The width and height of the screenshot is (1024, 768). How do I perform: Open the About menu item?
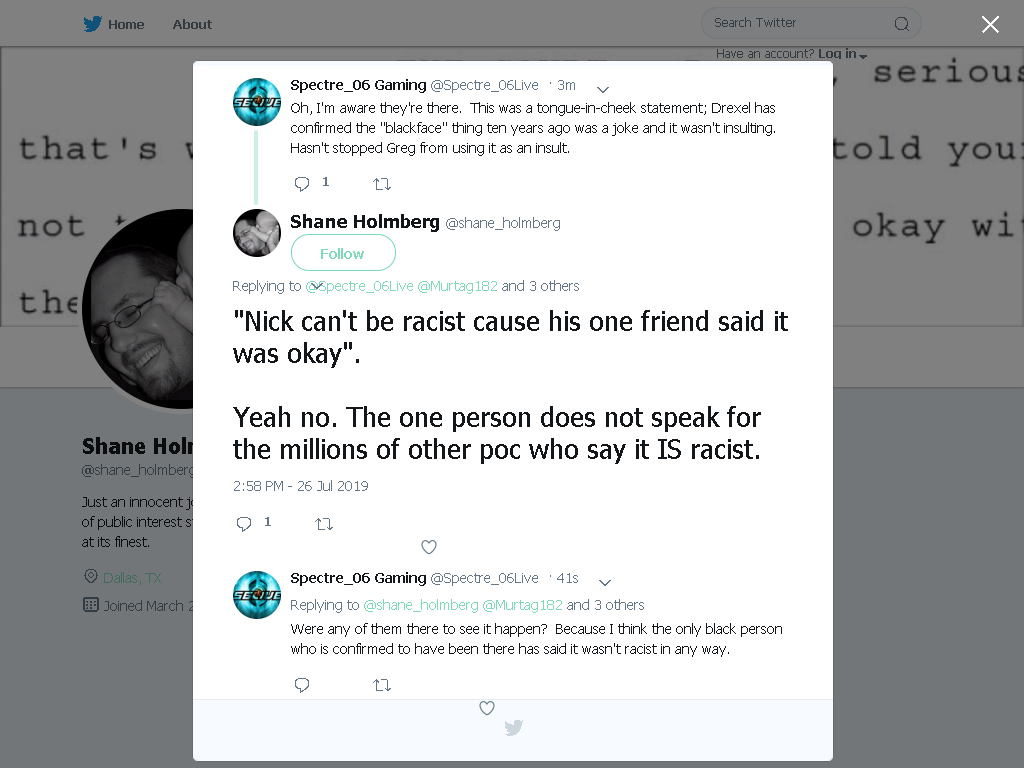[x=192, y=25]
